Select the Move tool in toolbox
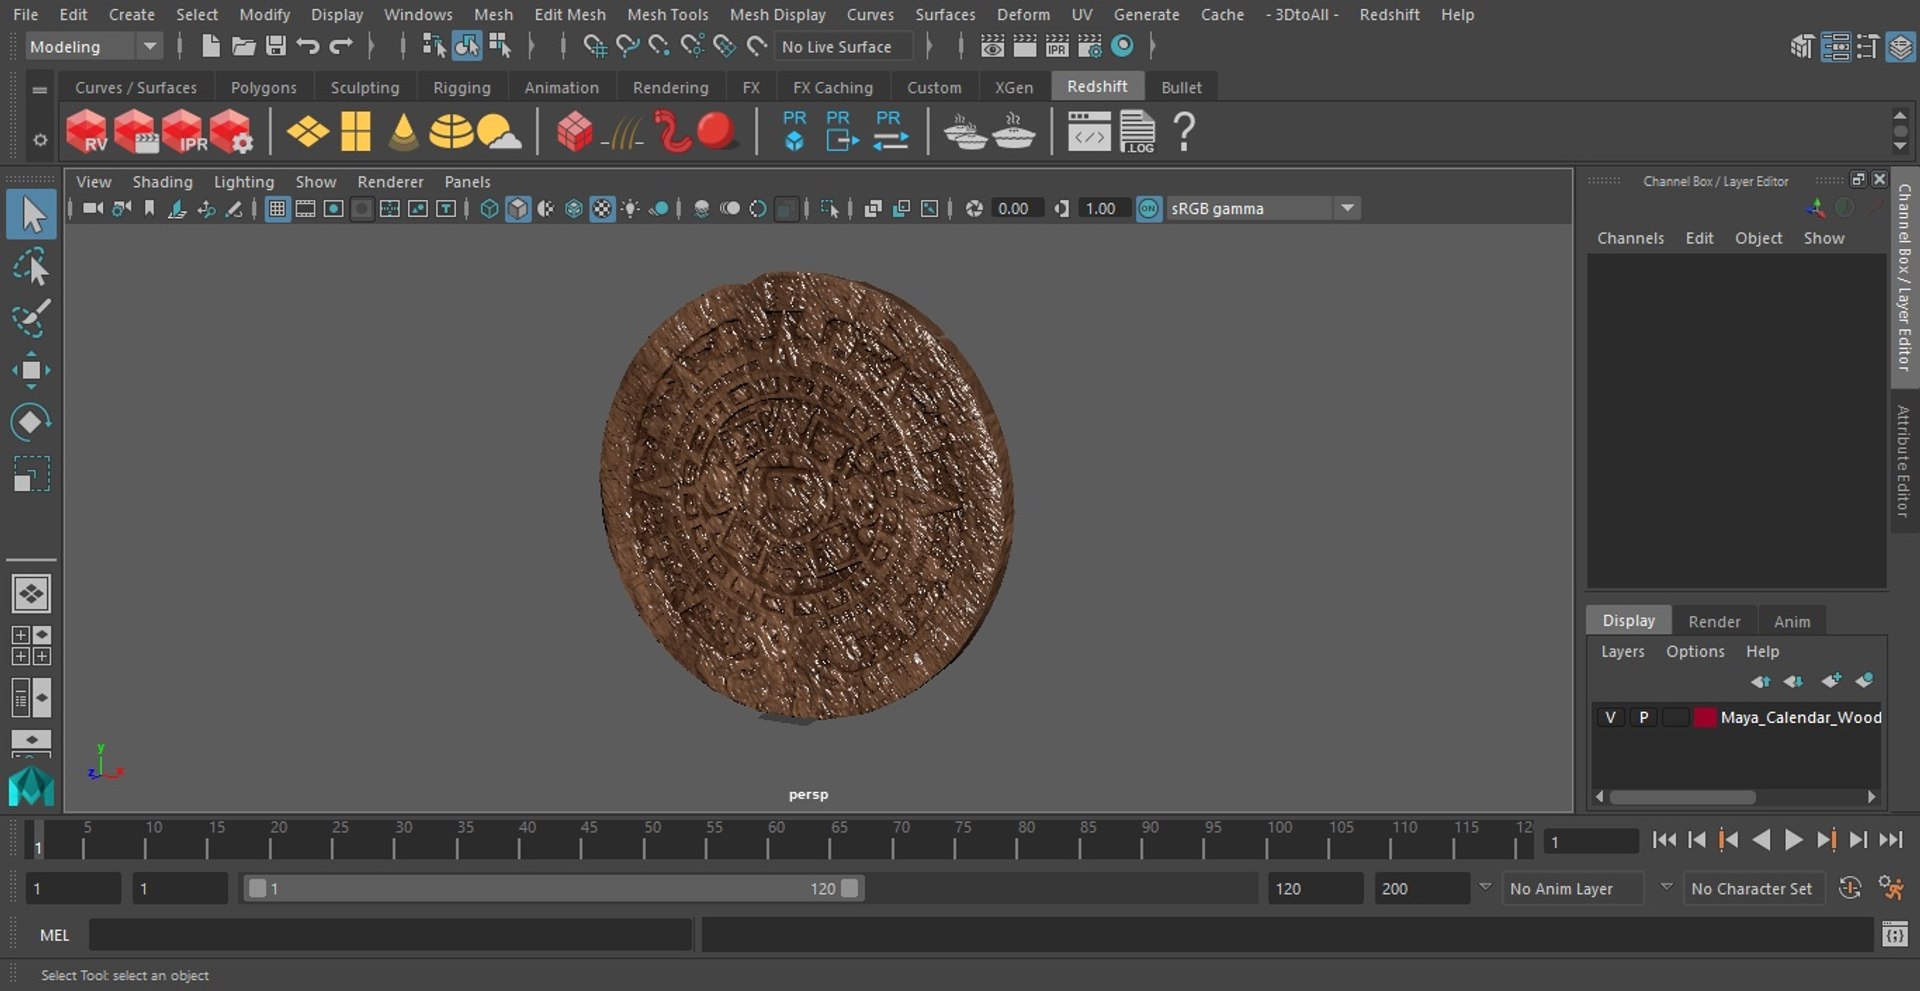The height and width of the screenshot is (991, 1920). coord(31,370)
